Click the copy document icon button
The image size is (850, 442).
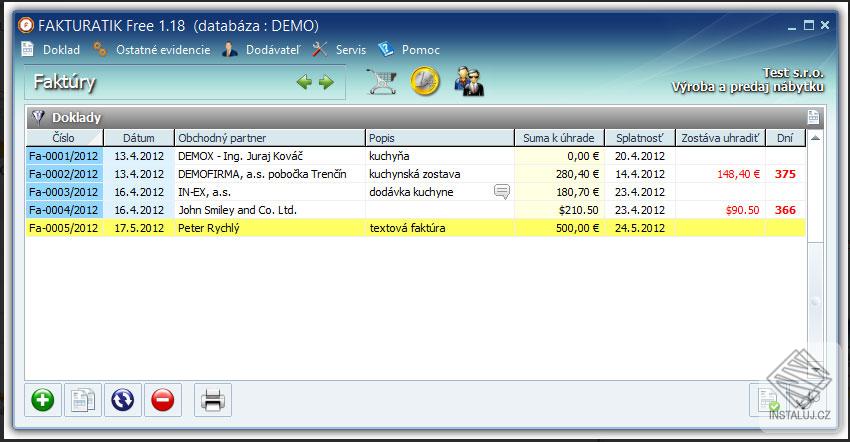(x=83, y=400)
